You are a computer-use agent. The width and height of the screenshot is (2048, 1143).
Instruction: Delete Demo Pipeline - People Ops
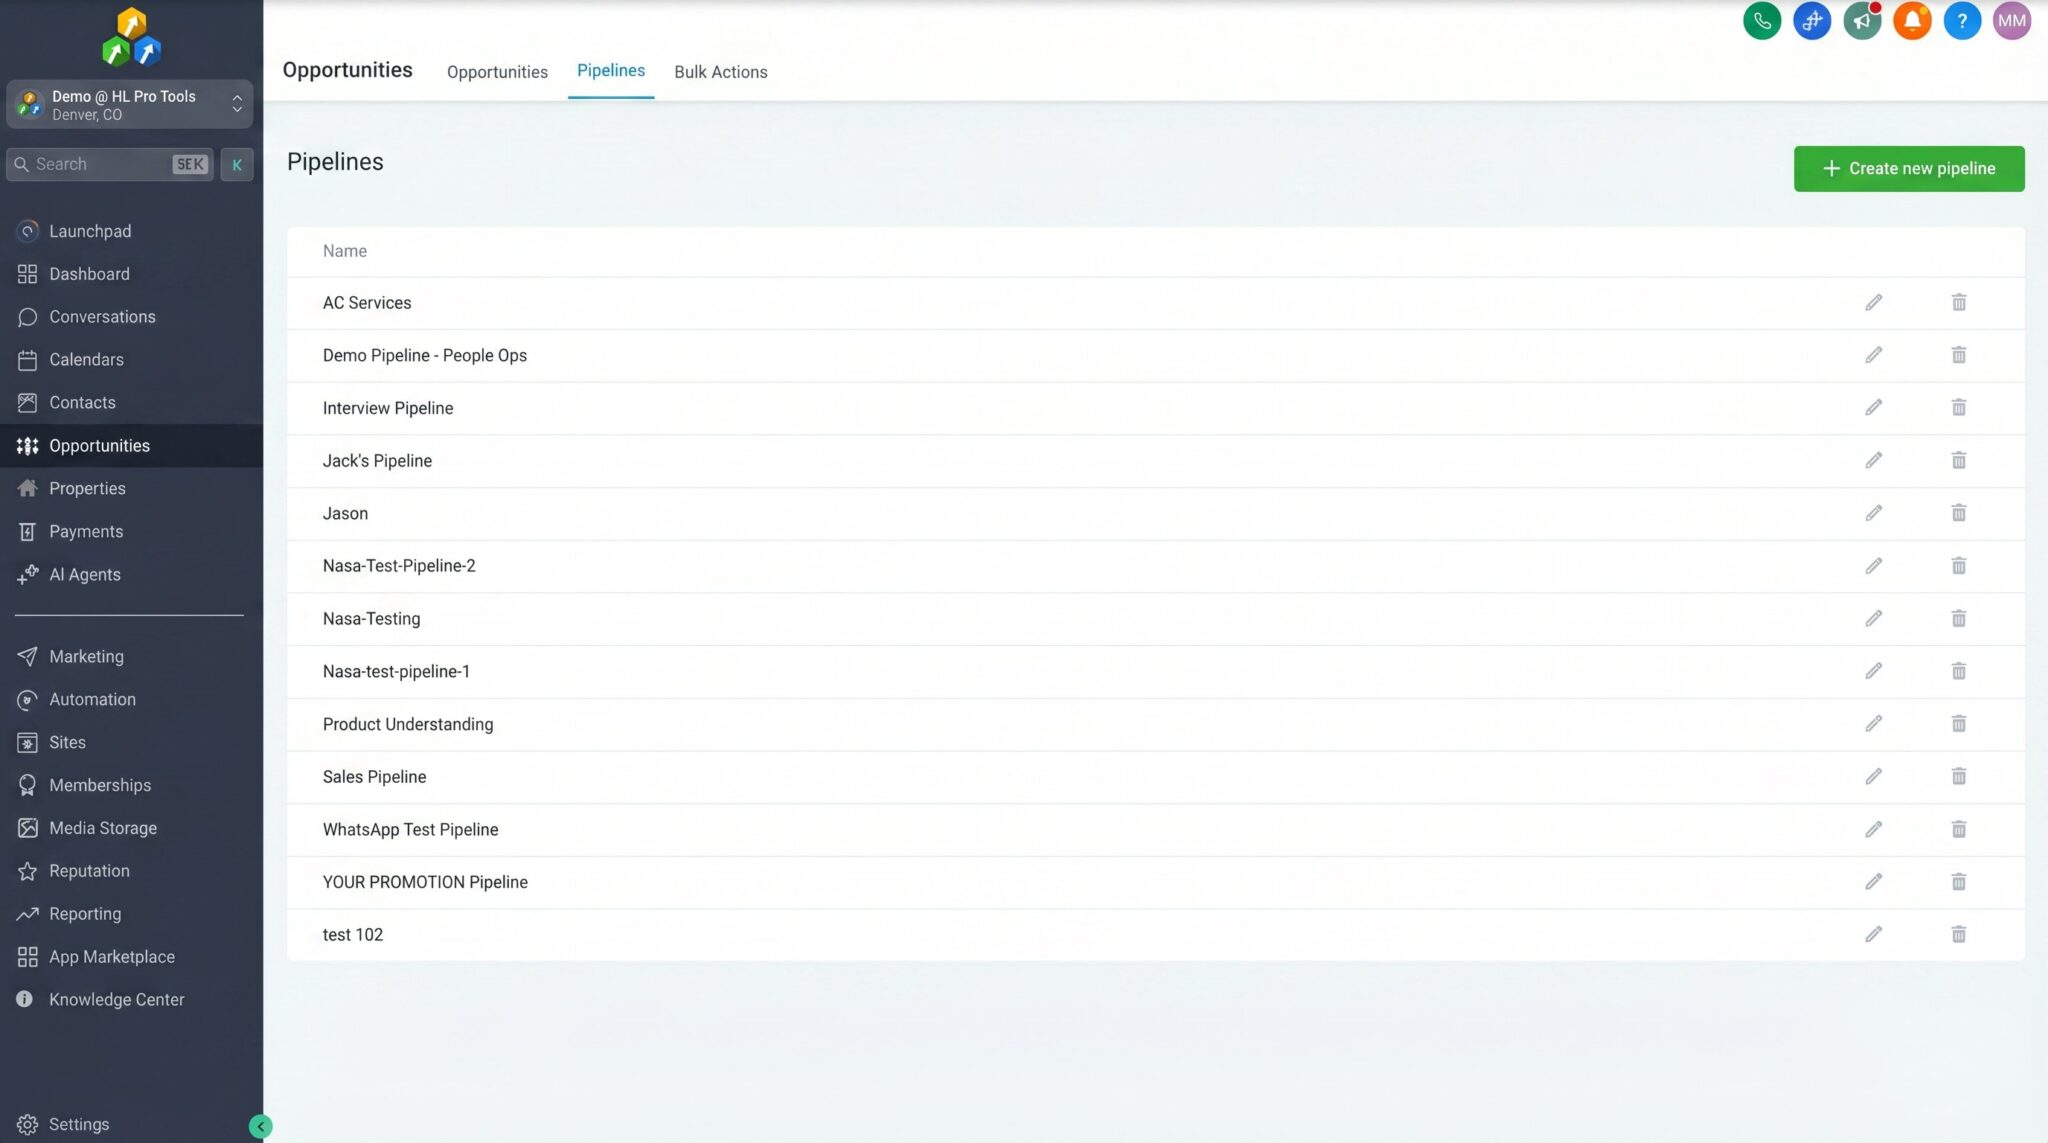tap(1958, 355)
